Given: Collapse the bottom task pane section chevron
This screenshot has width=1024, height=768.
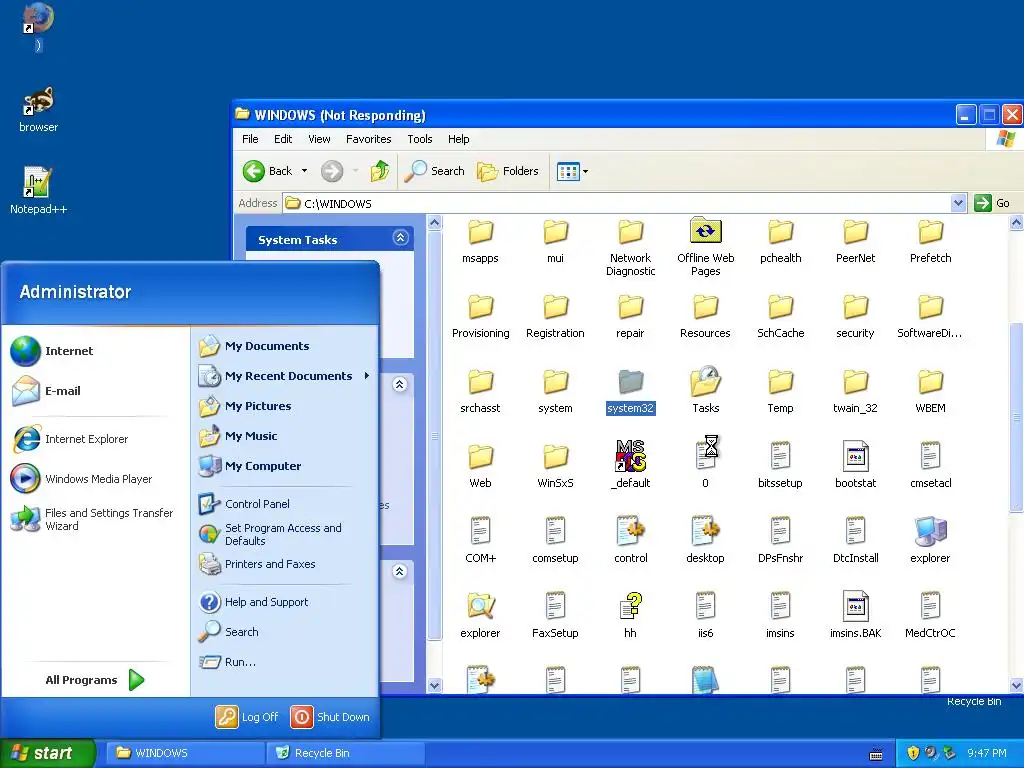Looking at the screenshot, I should point(400,571).
